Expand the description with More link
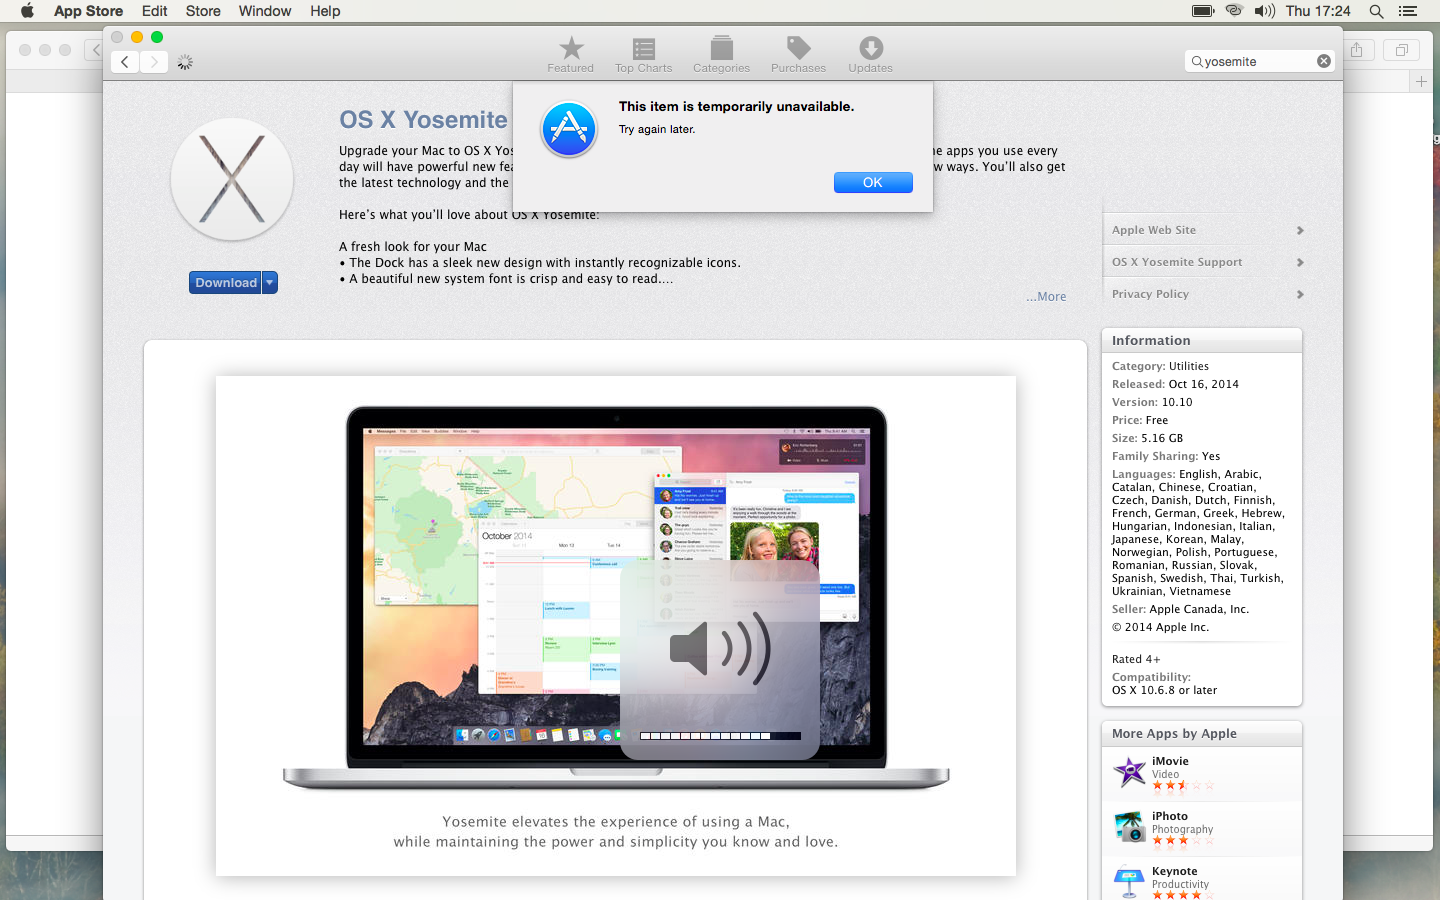This screenshot has width=1440, height=900. 1046,297
